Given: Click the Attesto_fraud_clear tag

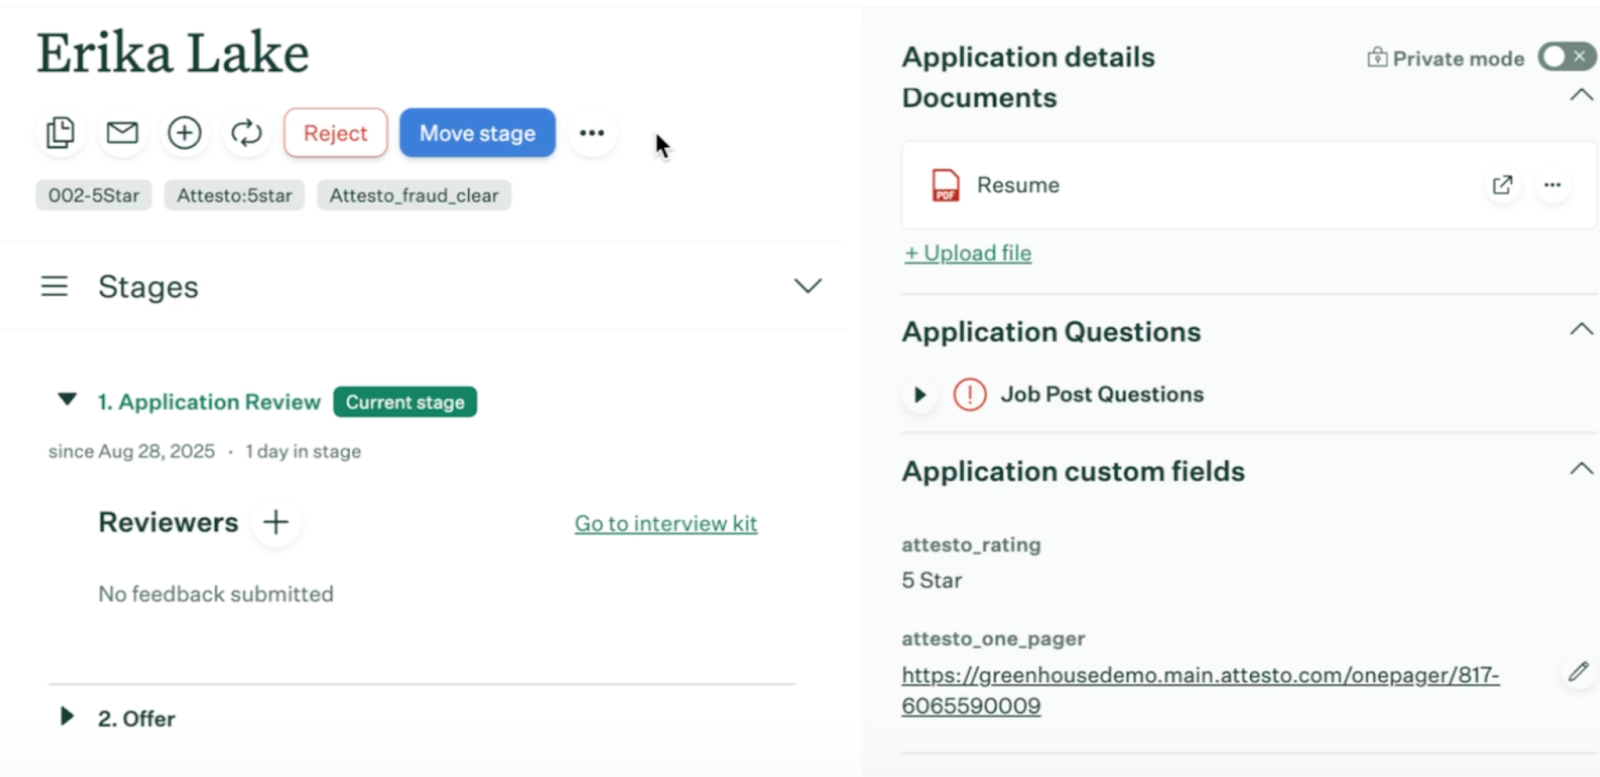Looking at the screenshot, I should 414,196.
